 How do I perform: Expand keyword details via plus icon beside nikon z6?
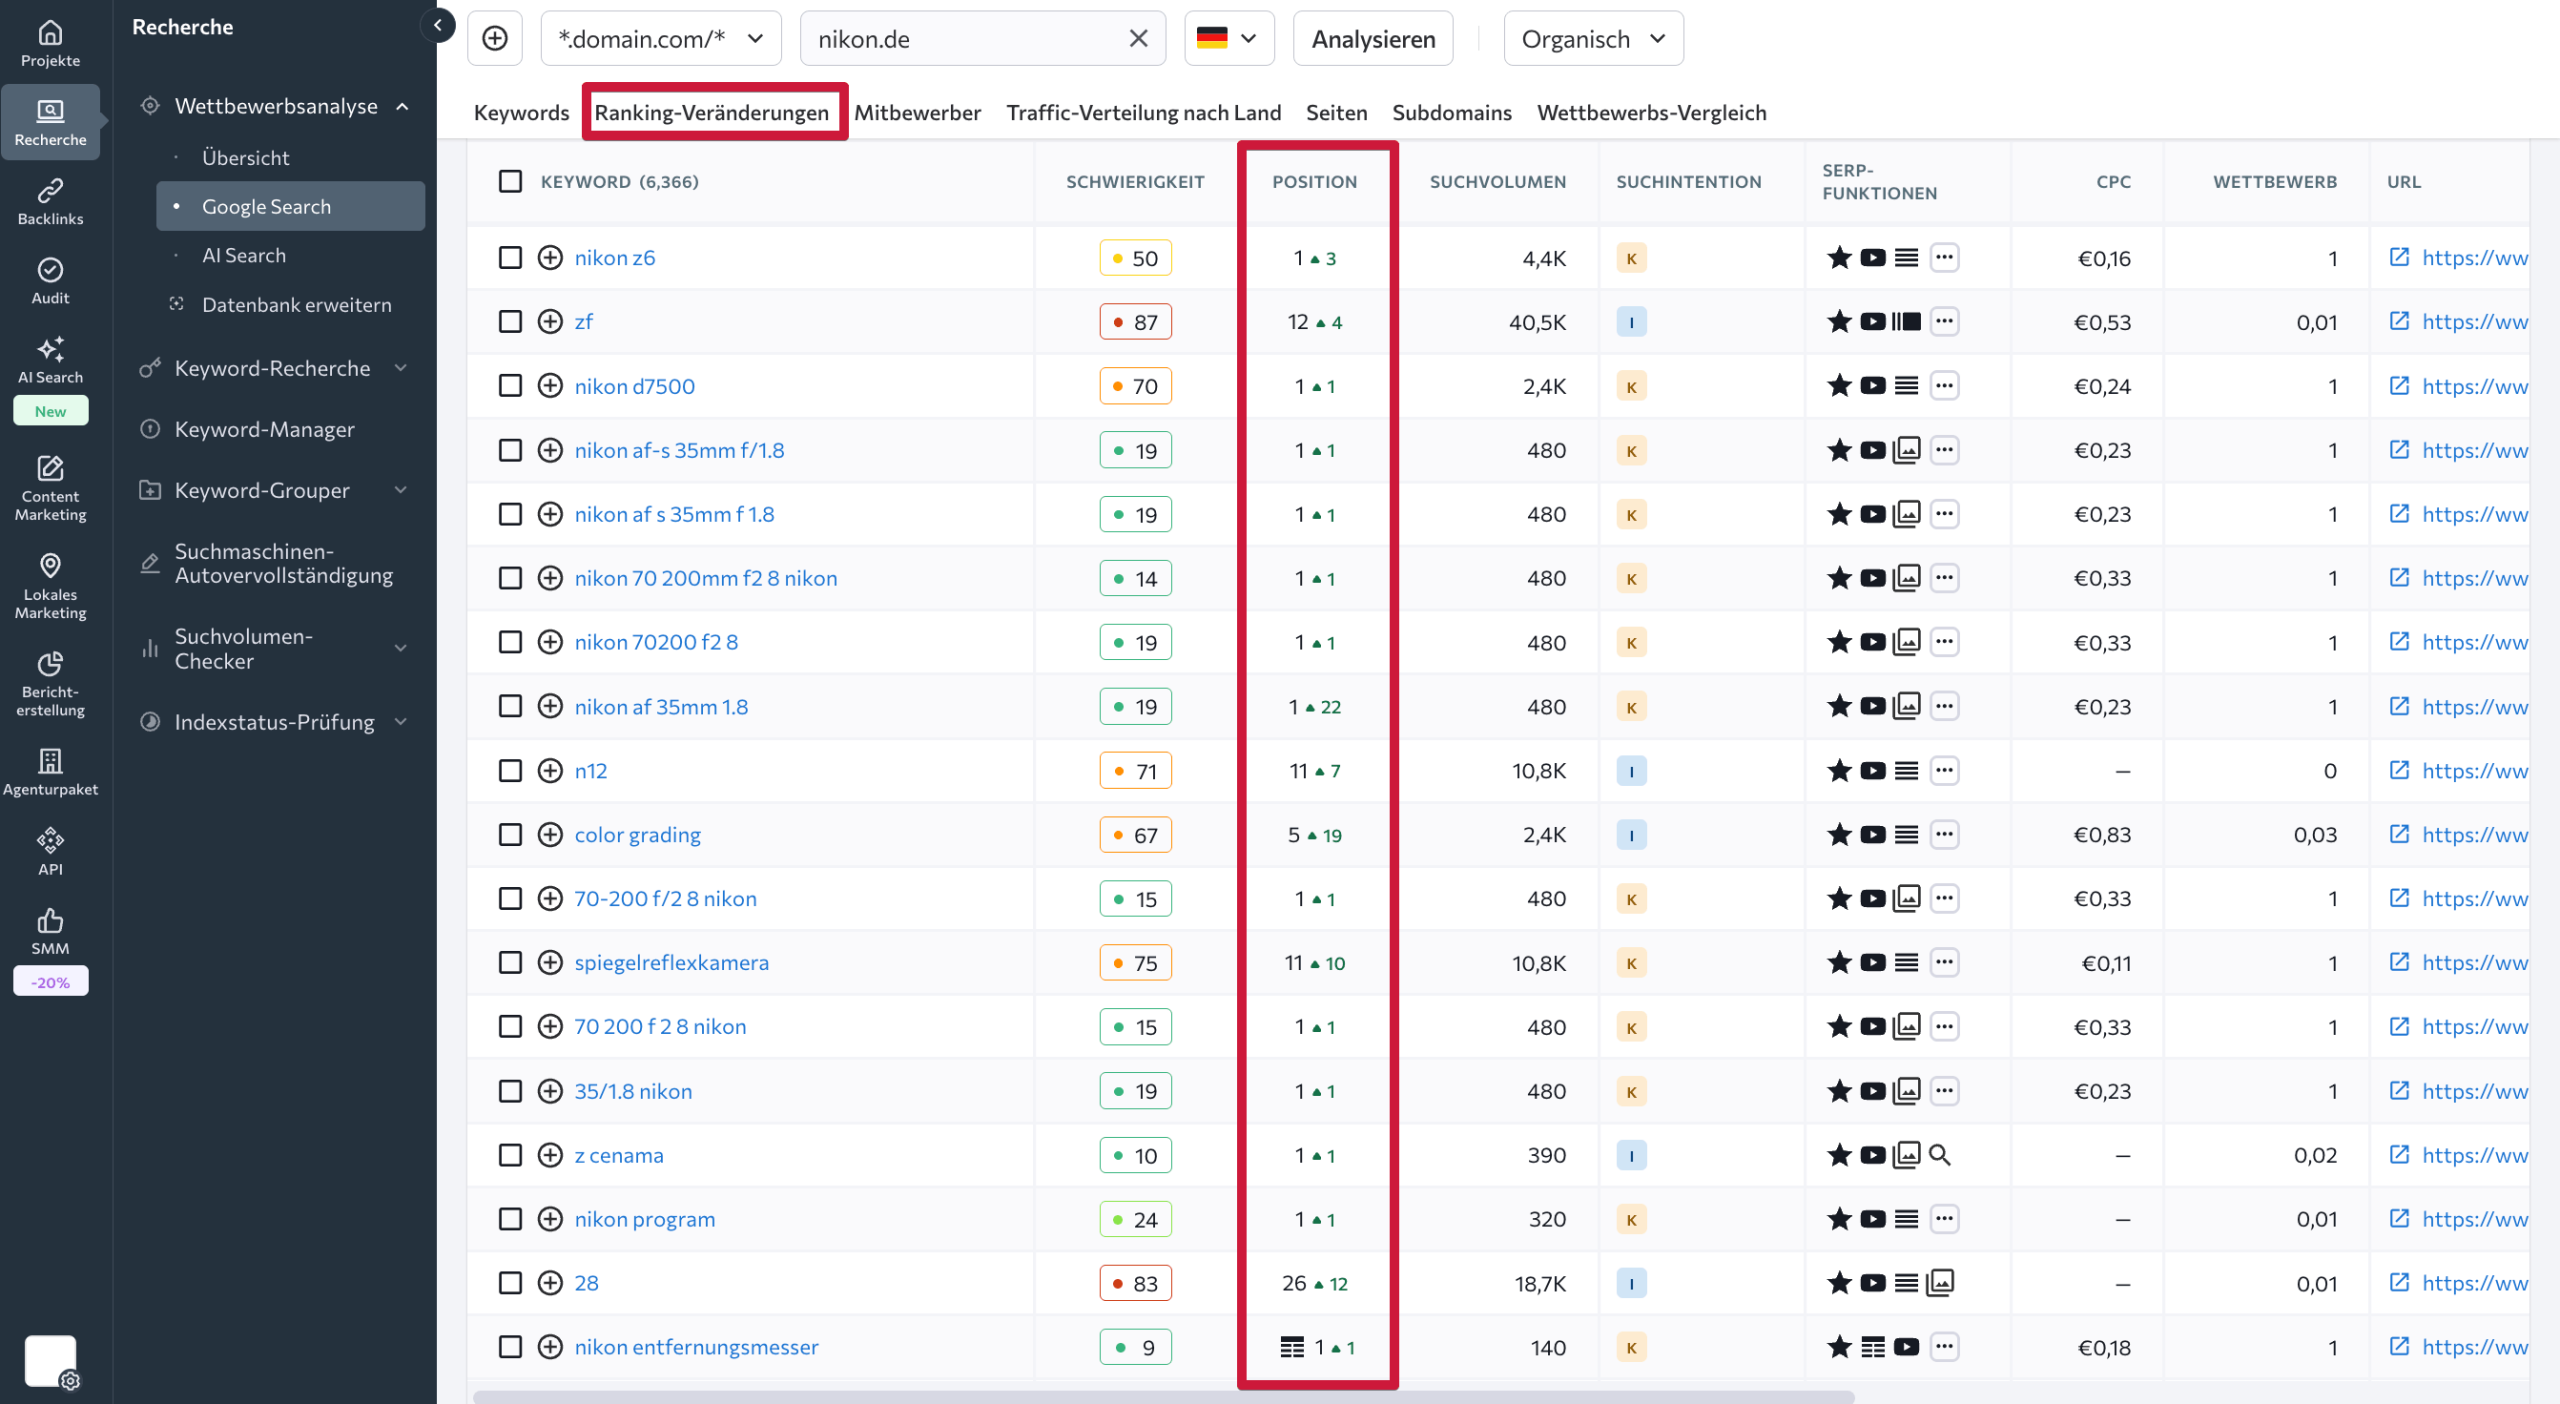point(550,257)
